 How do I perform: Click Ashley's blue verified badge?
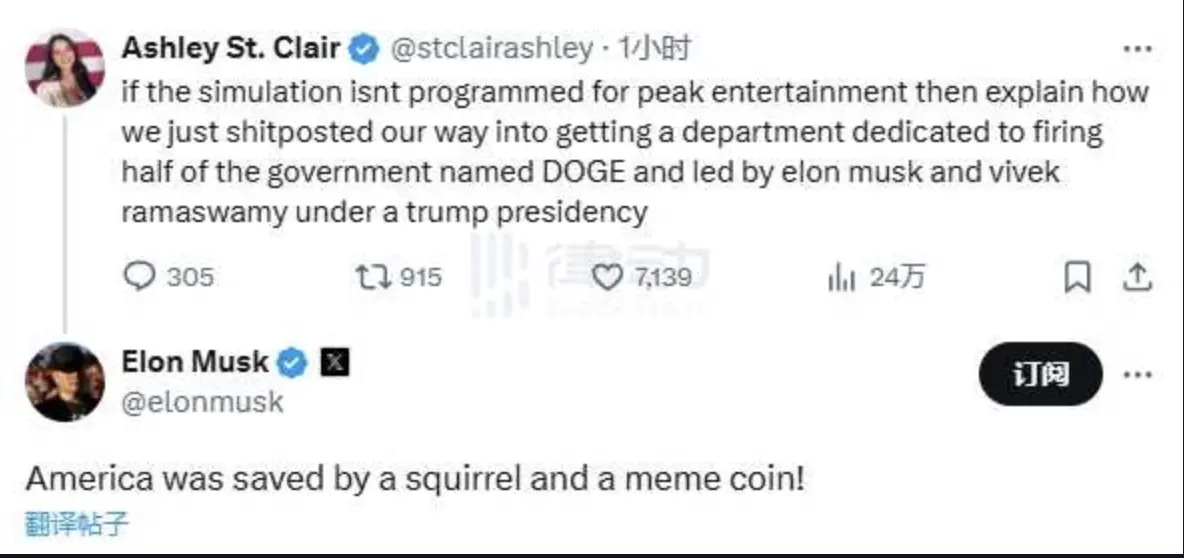point(364,47)
